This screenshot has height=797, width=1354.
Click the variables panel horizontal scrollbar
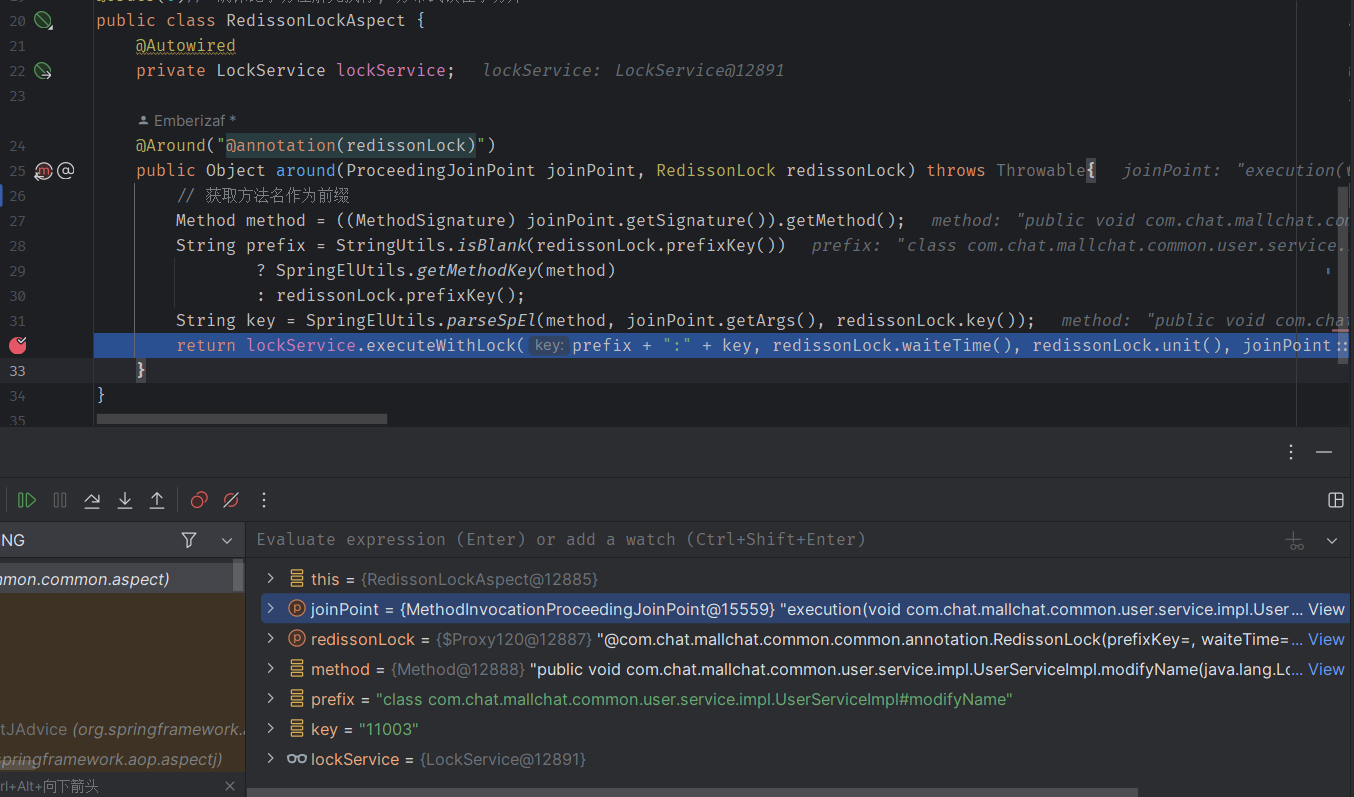[692, 792]
